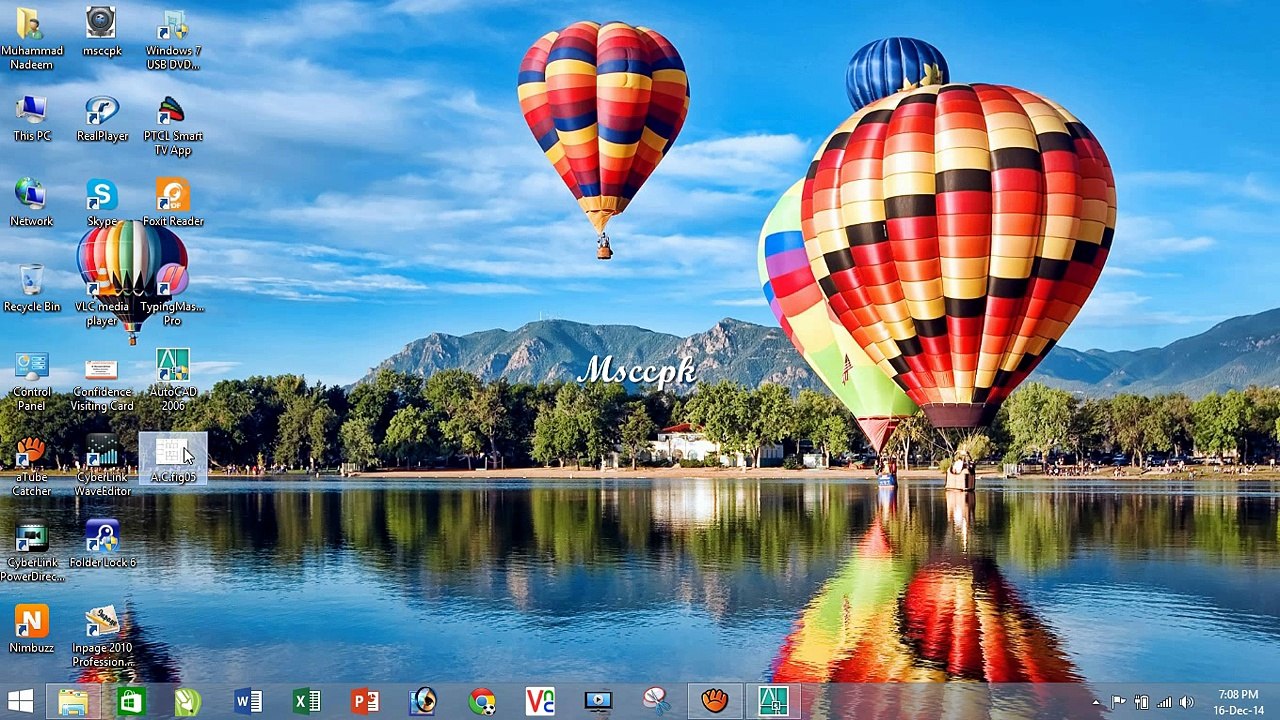Open PTCL Smart TV App shortcut
The image size is (1280, 720).
click(173, 125)
